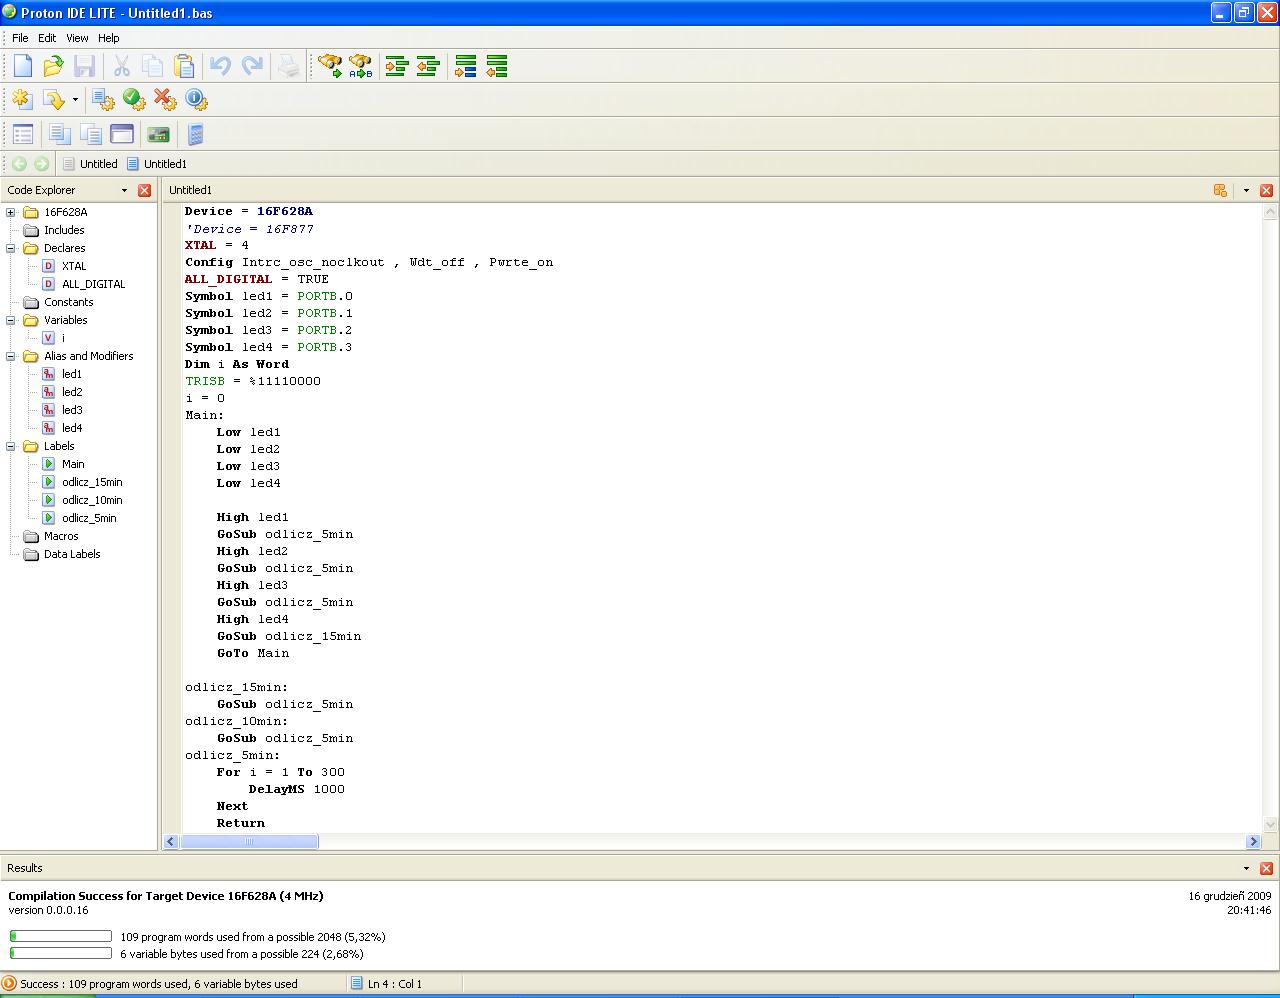Select led3 alias in Code Explorer

click(x=72, y=410)
